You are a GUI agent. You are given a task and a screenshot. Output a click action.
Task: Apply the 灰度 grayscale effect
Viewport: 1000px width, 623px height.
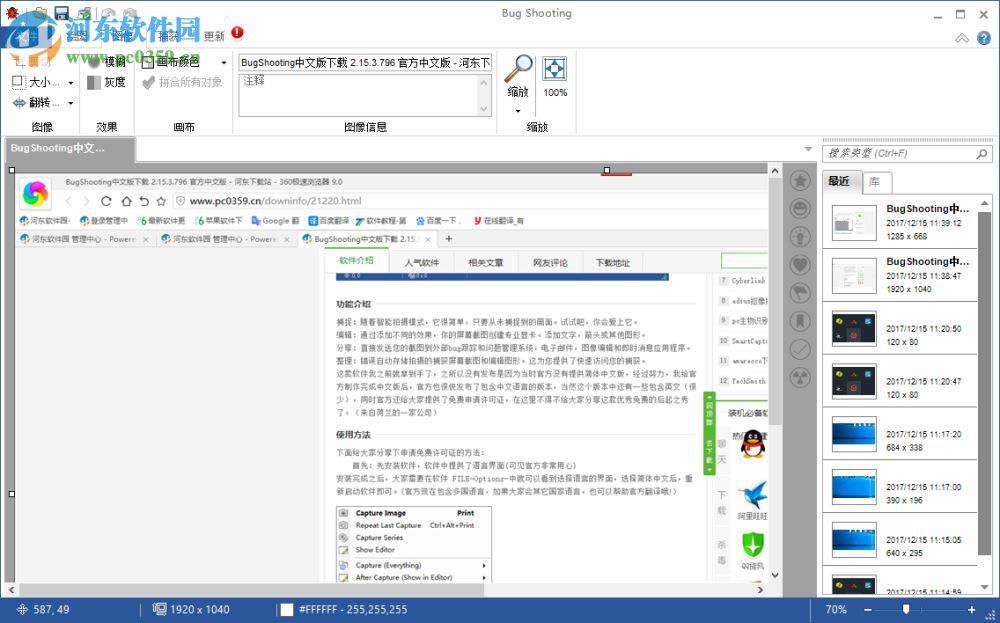click(x=107, y=82)
